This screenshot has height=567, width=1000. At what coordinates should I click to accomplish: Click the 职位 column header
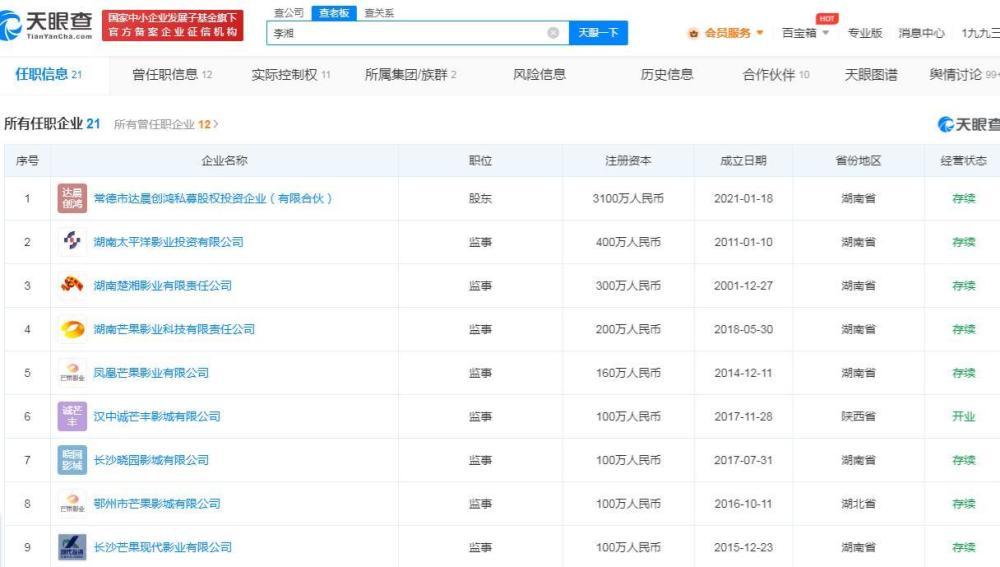(480, 161)
